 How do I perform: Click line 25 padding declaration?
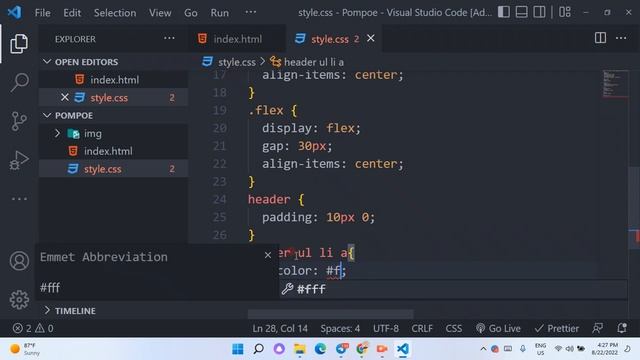[x=318, y=217]
